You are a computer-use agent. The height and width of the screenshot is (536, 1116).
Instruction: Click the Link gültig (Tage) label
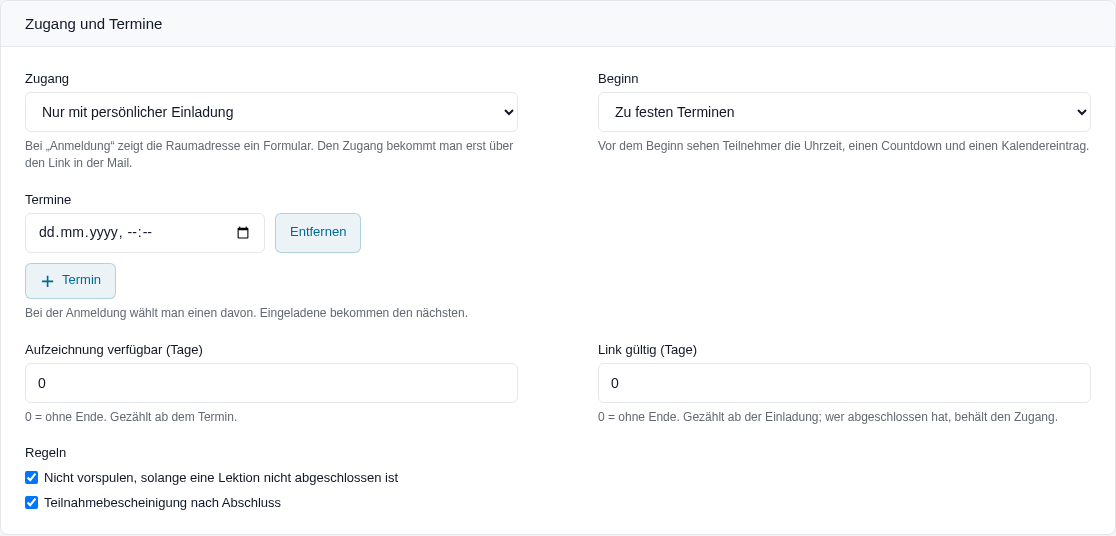[x=647, y=350]
